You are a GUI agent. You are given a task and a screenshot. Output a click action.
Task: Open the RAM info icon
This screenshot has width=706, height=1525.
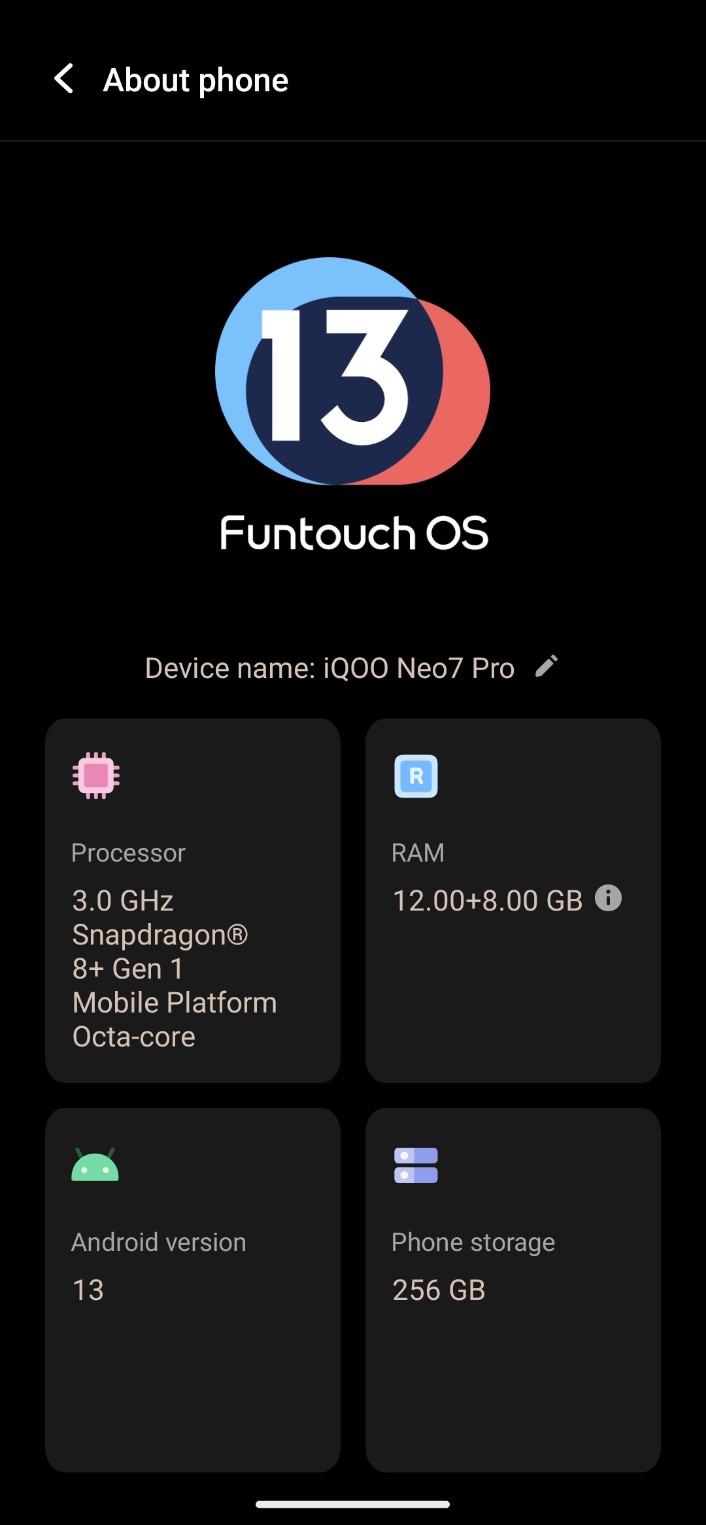coord(608,898)
